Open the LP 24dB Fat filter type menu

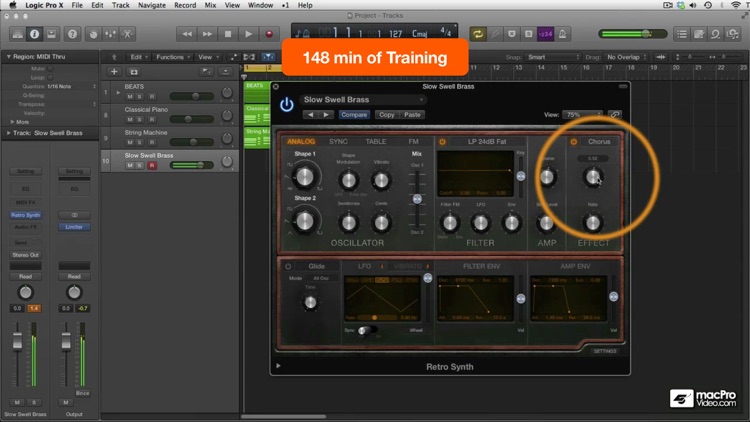point(487,142)
